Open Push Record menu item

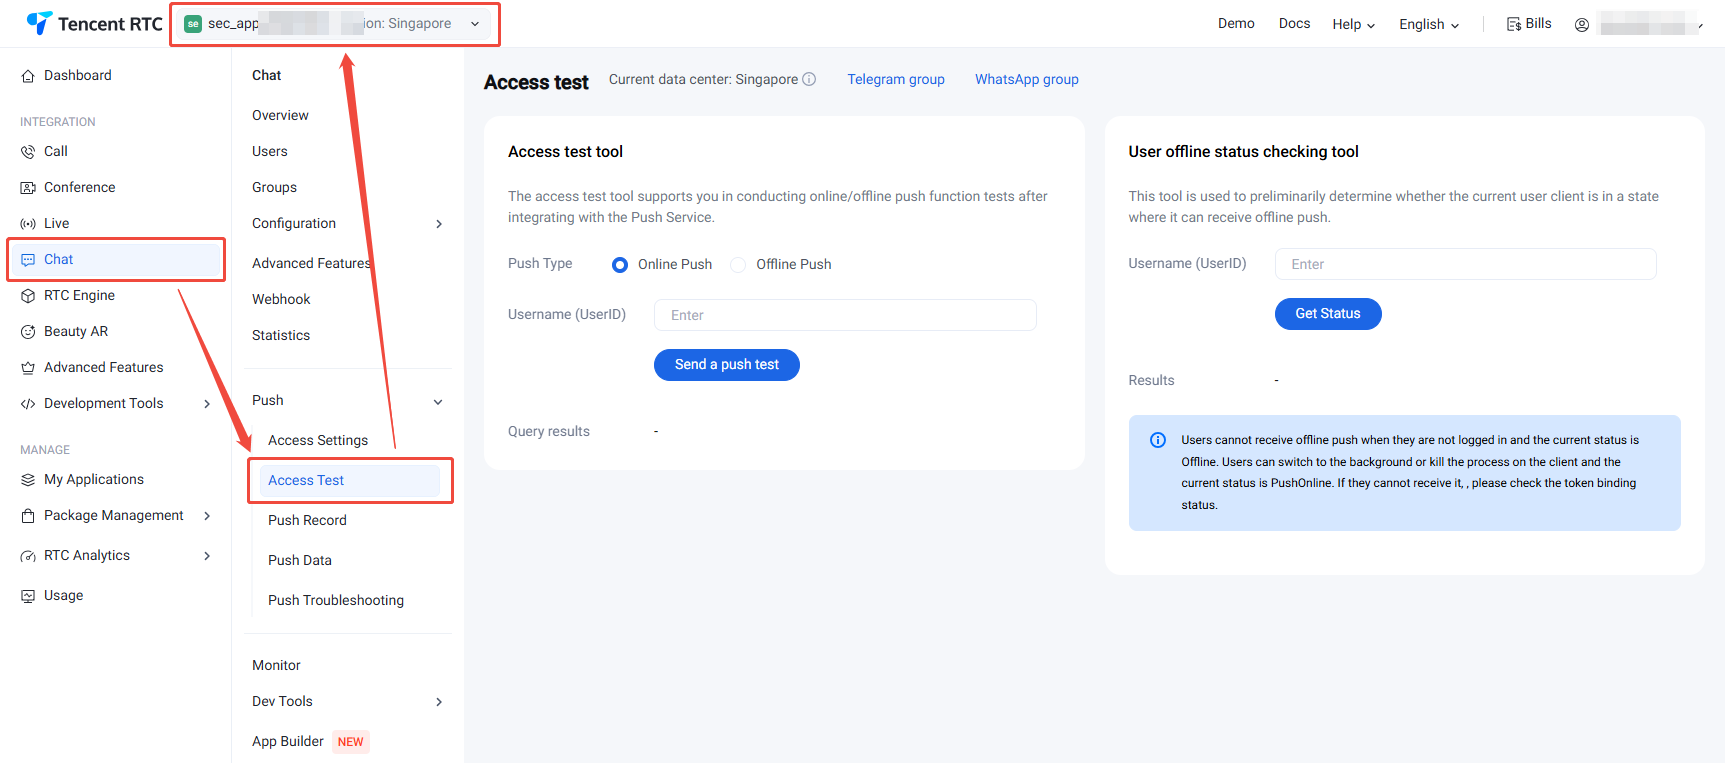click(307, 520)
